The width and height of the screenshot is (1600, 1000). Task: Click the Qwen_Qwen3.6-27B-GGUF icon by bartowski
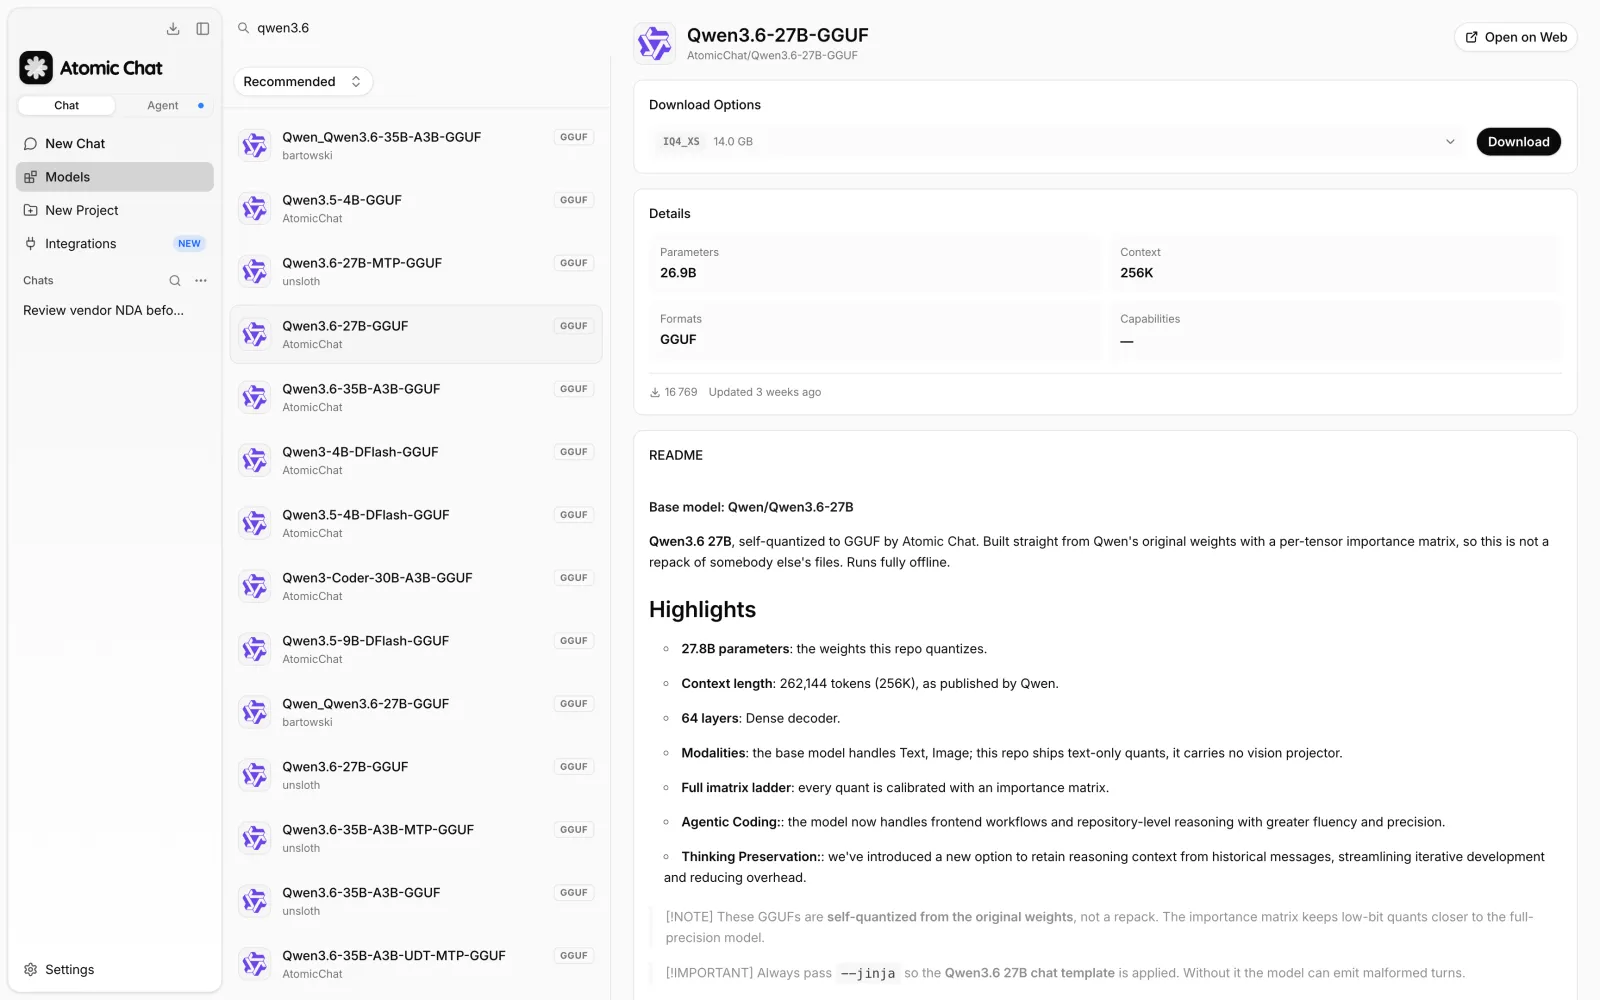(255, 712)
